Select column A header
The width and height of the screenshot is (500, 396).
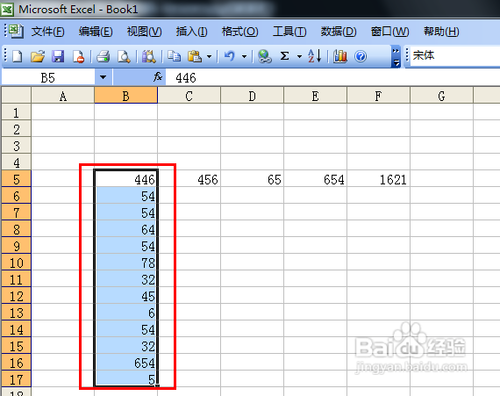(63, 96)
